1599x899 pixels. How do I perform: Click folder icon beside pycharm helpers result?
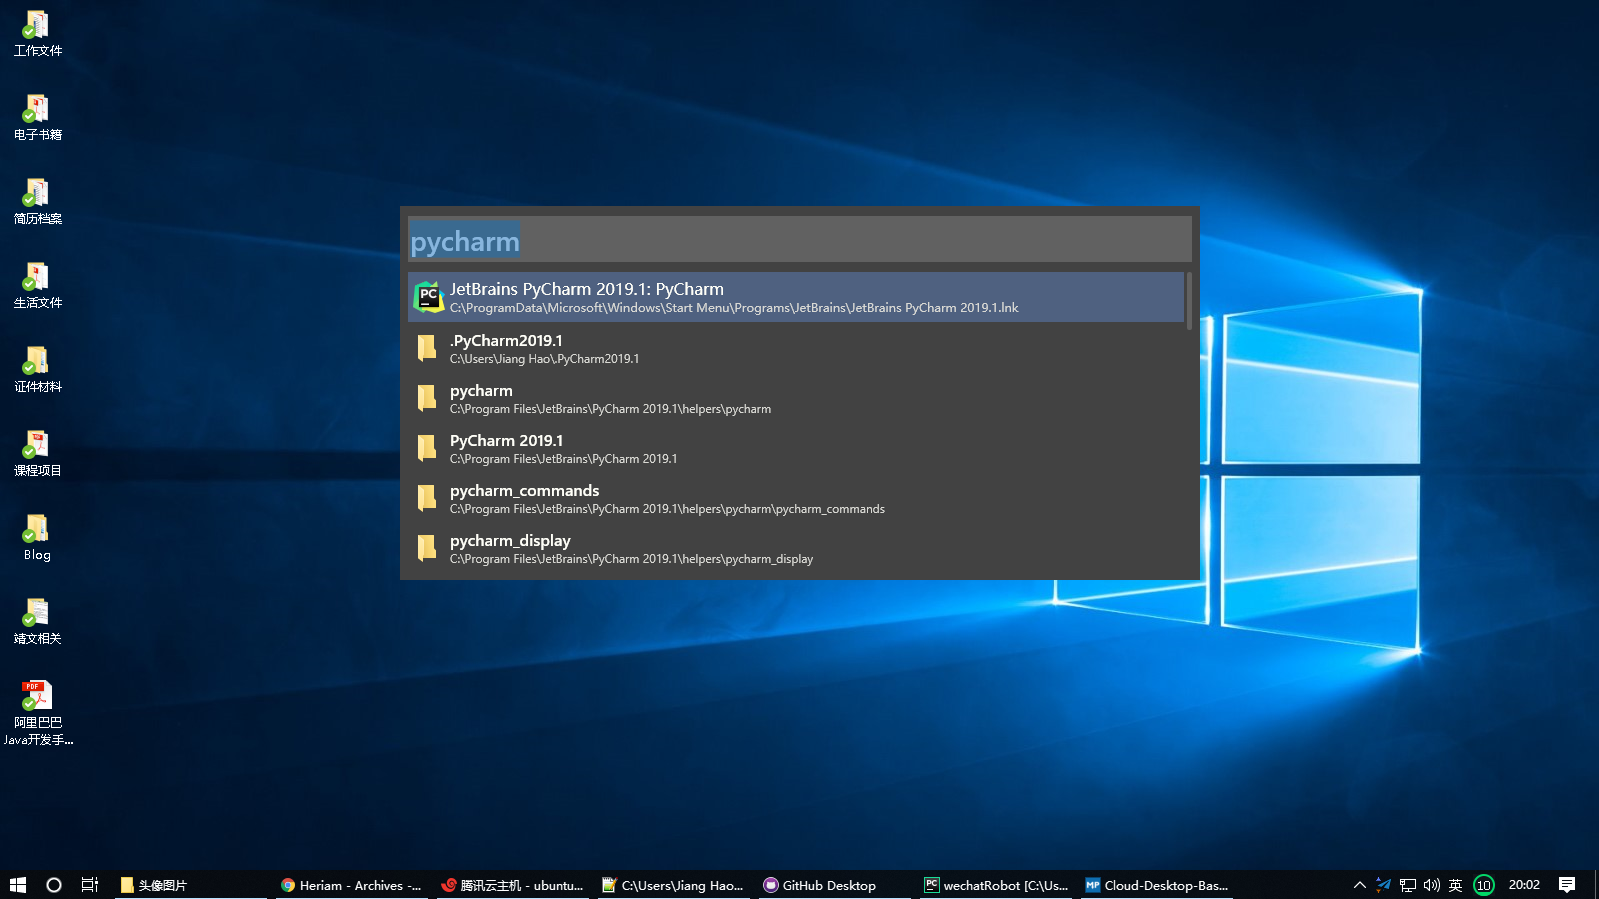pyautogui.click(x=427, y=398)
